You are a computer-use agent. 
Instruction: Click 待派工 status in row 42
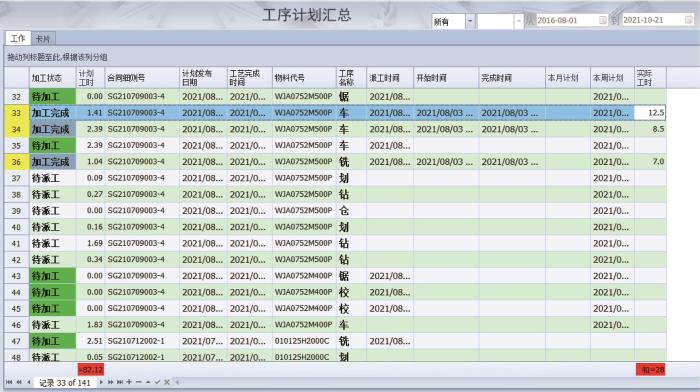[x=52, y=259]
